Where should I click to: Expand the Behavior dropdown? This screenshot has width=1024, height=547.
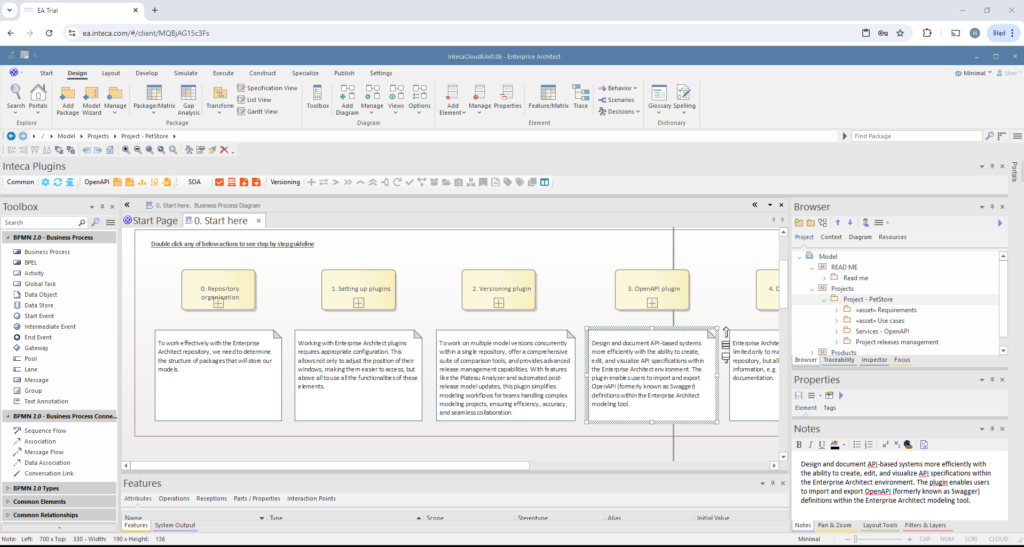pyautogui.click(x=619, y=88)
